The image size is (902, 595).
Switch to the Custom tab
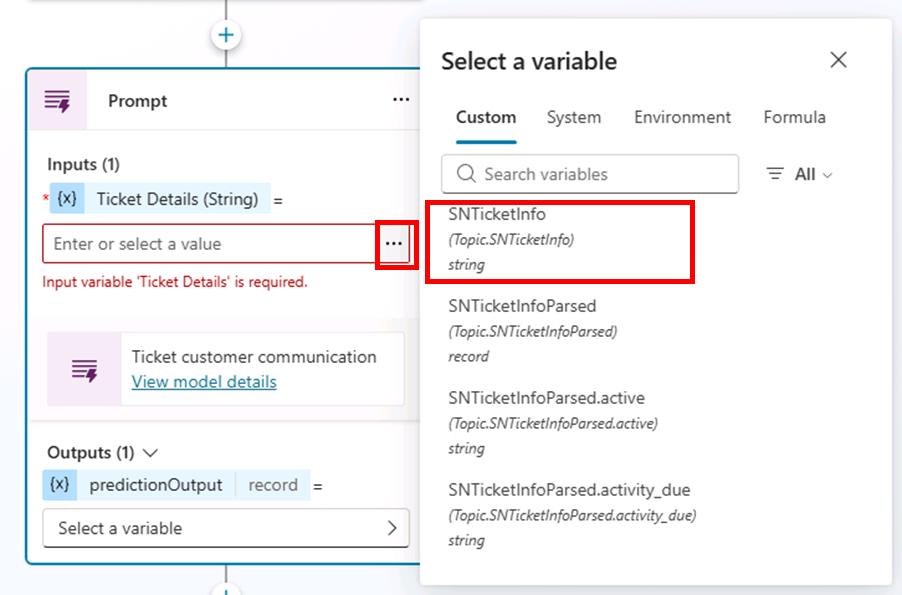pos(486,117)
